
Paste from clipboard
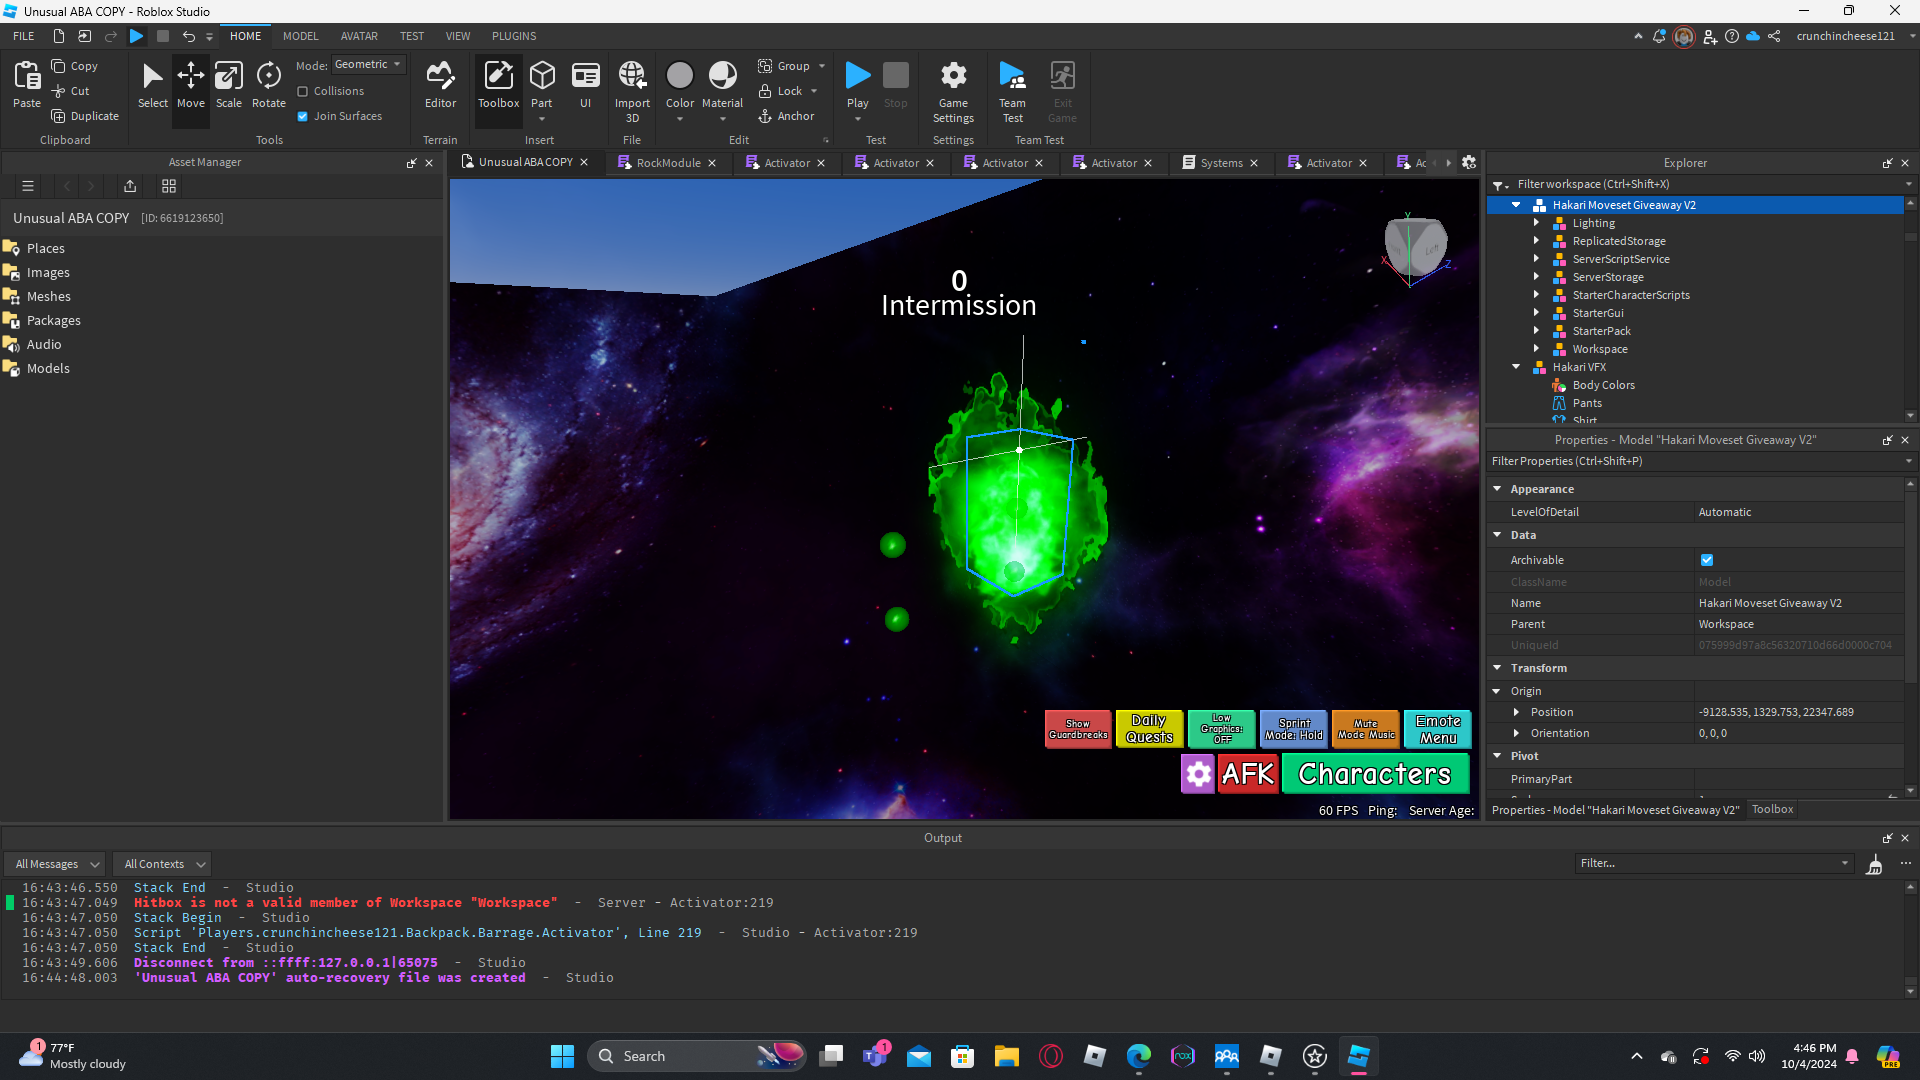point(27,85)
